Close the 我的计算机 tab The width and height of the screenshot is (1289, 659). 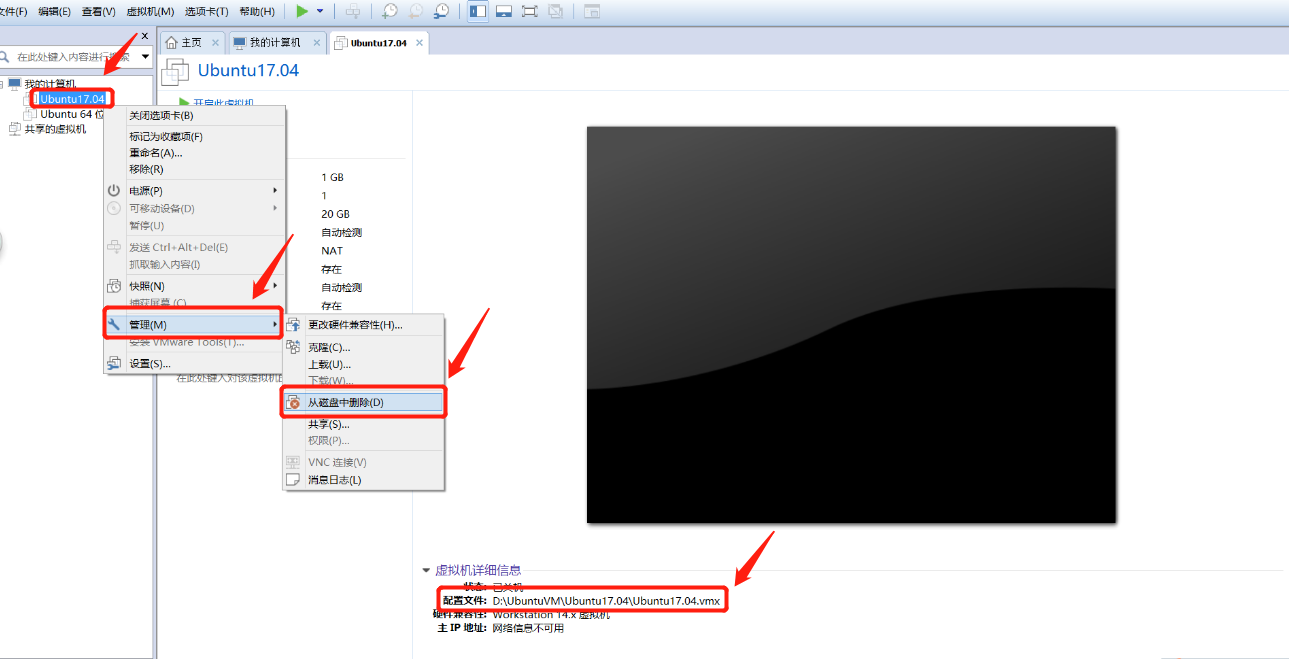point(317,43)
